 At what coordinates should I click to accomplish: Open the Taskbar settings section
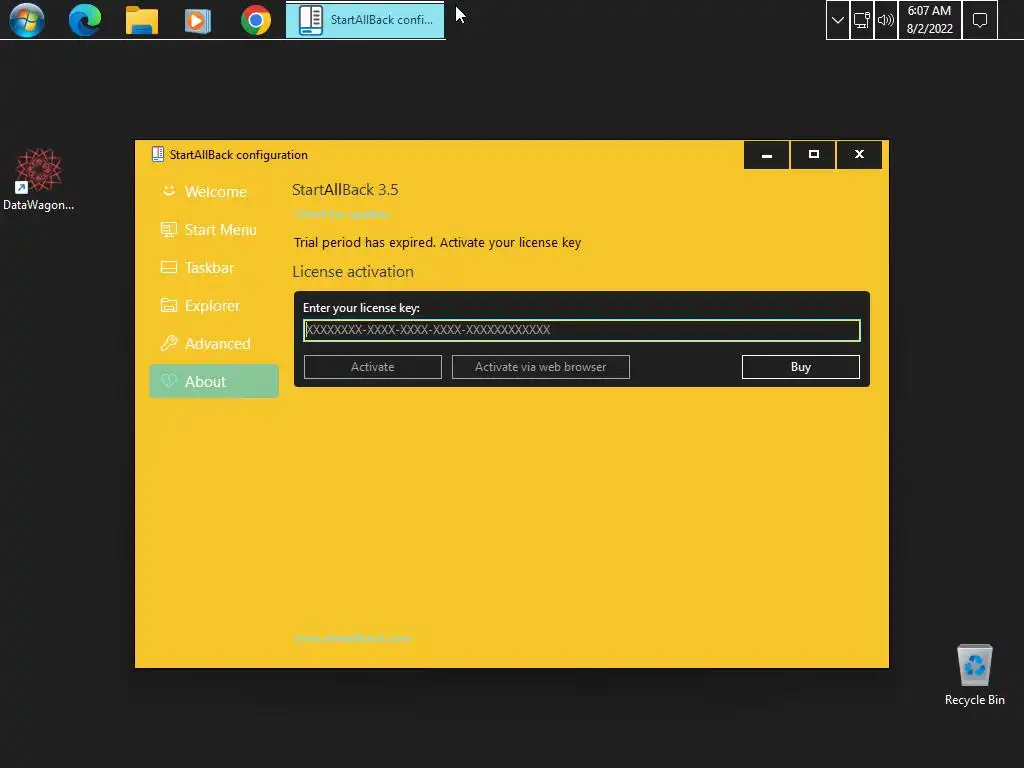pos(214,267)
